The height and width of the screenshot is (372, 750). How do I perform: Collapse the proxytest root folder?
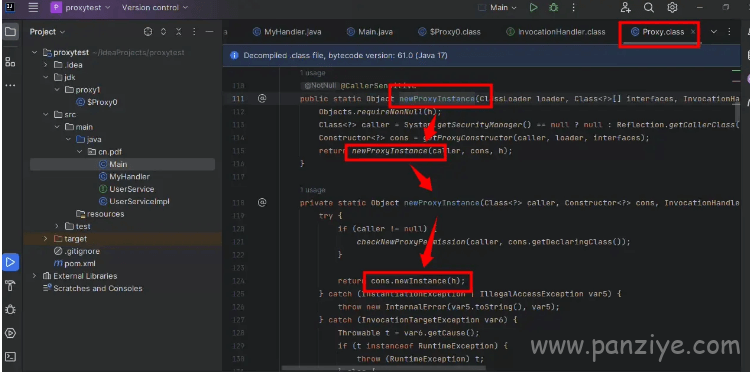(34, 53)
